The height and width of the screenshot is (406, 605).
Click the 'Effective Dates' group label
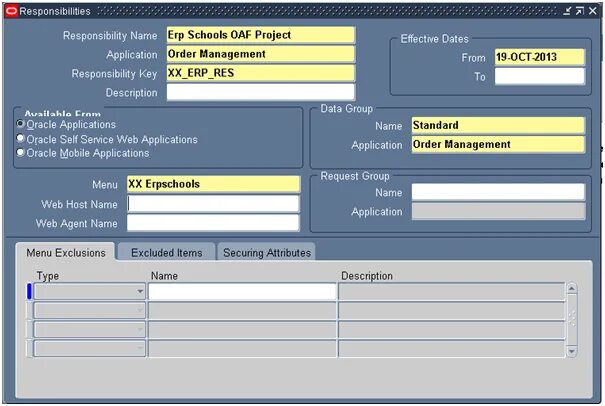(x=434, y=39)
